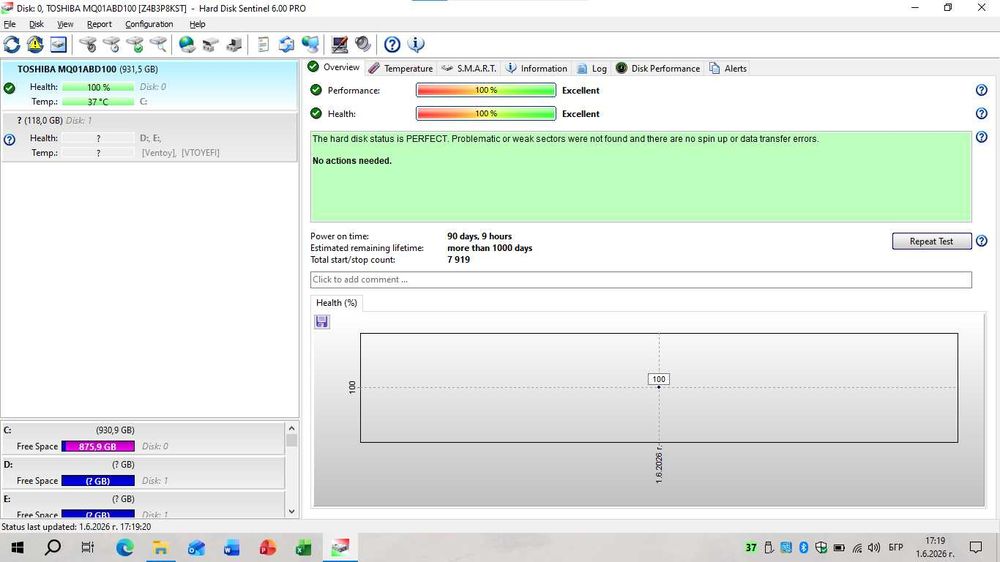Switch to the Disk Performance tab
This screenshot has width=1000, height=562.
coord(658,68)
